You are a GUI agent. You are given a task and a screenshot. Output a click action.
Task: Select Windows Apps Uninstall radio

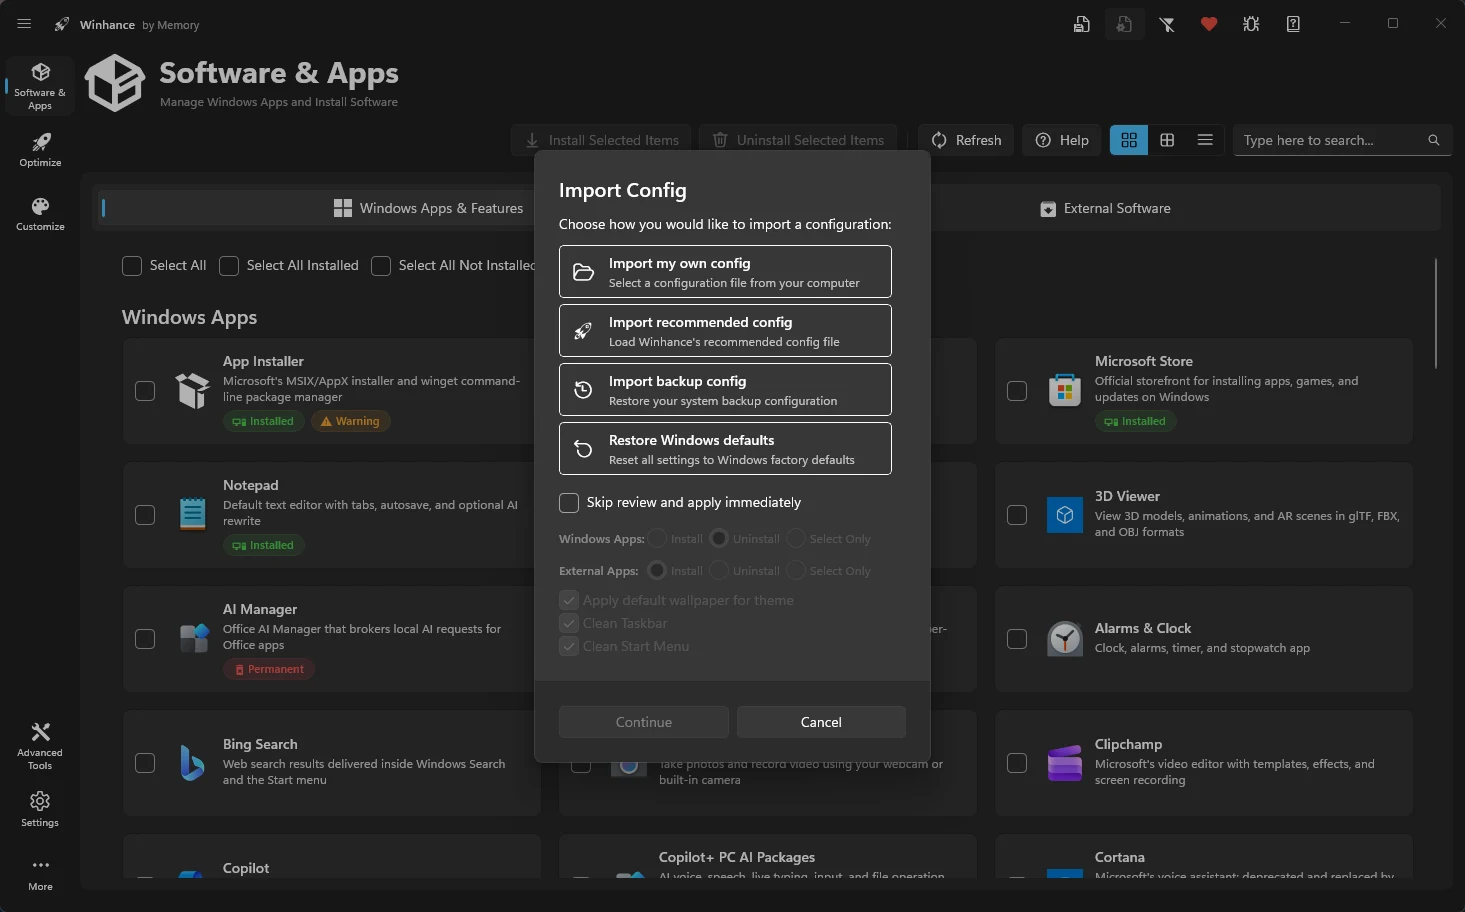coord(719,538)
